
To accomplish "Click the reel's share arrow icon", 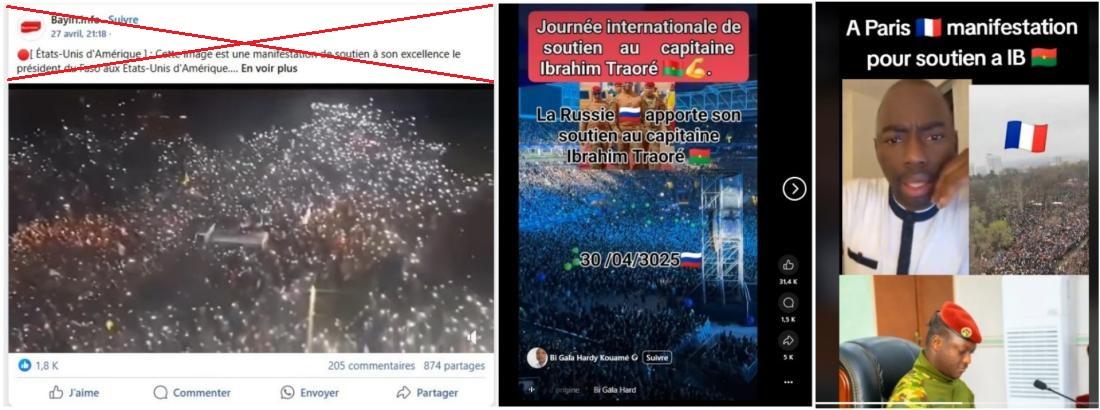I will 788,340.
